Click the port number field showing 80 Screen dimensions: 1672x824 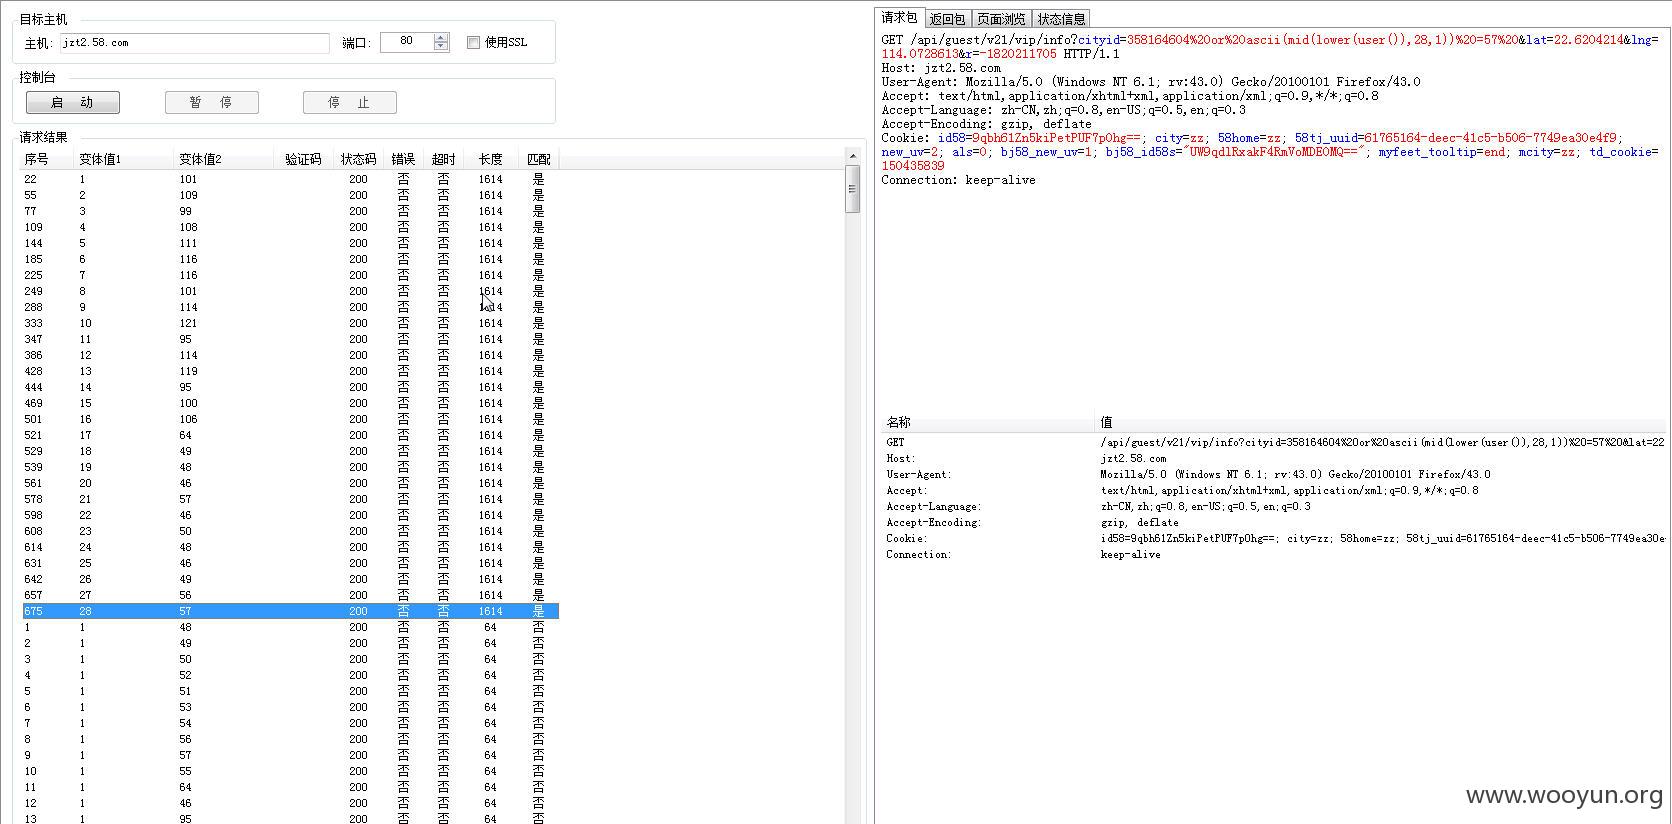[407, 42]
